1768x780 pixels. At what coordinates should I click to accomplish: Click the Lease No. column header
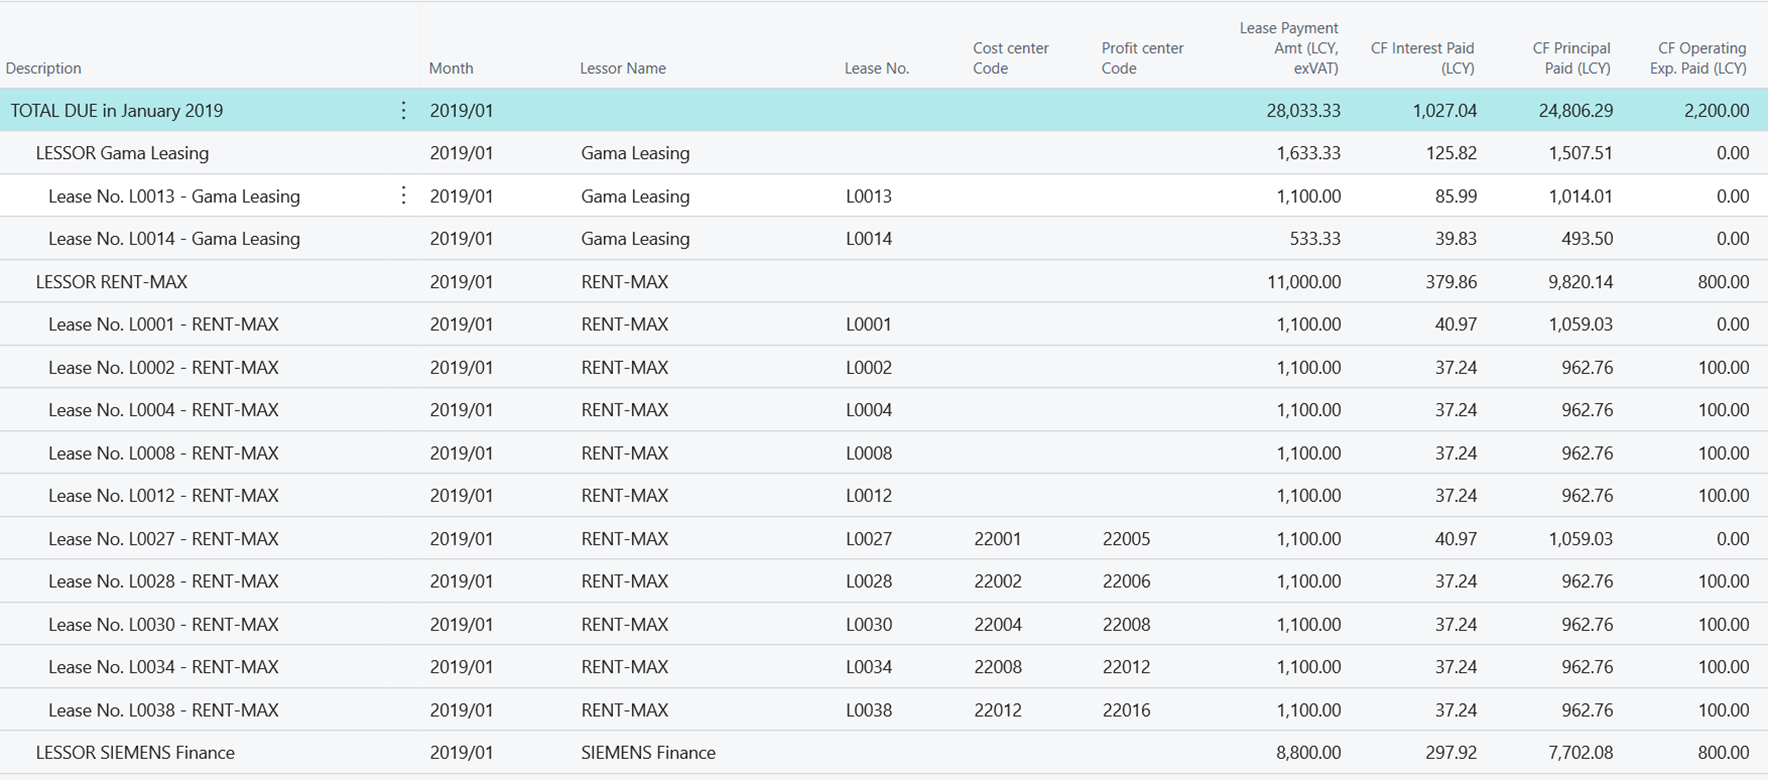[x=877, y=68]
